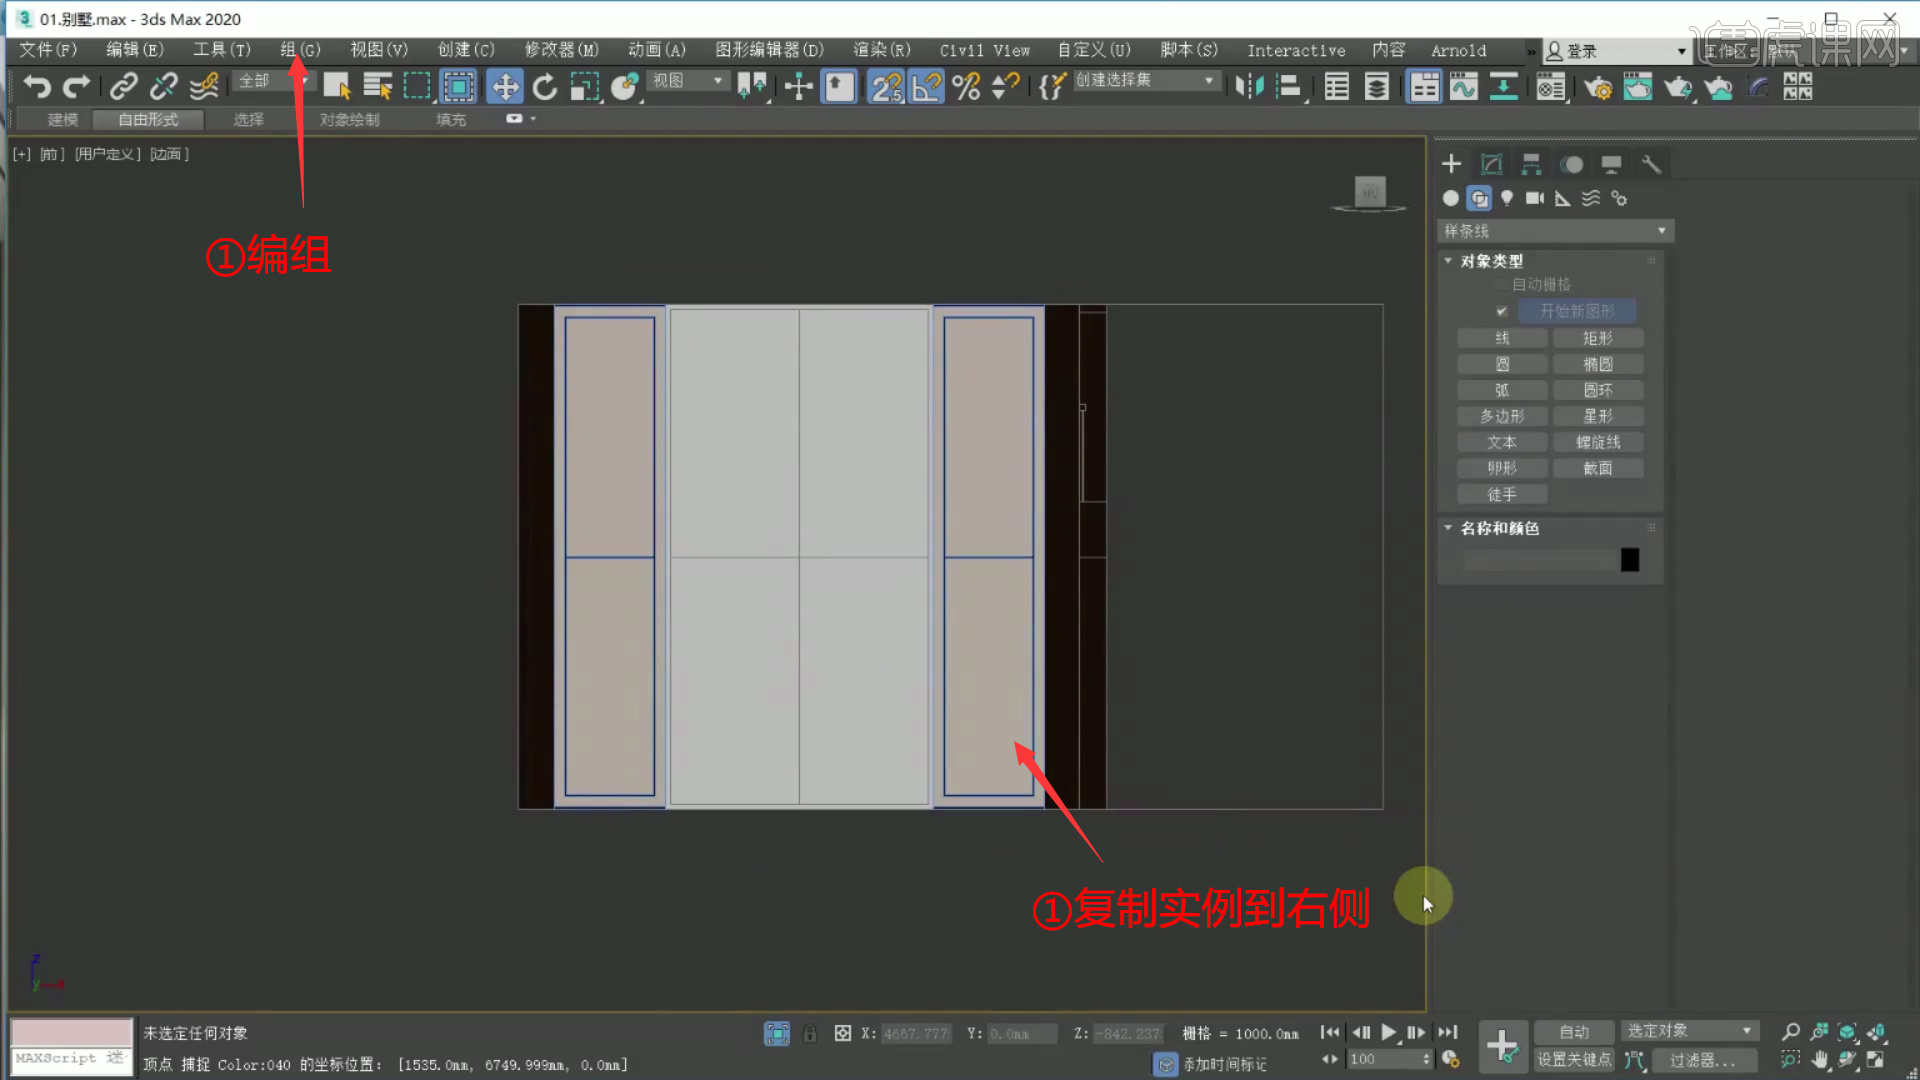Click the Redo arrow icon
The width and height of the screenshot is (1920, 1080).
pyautogui.click(x=76, y=87)
